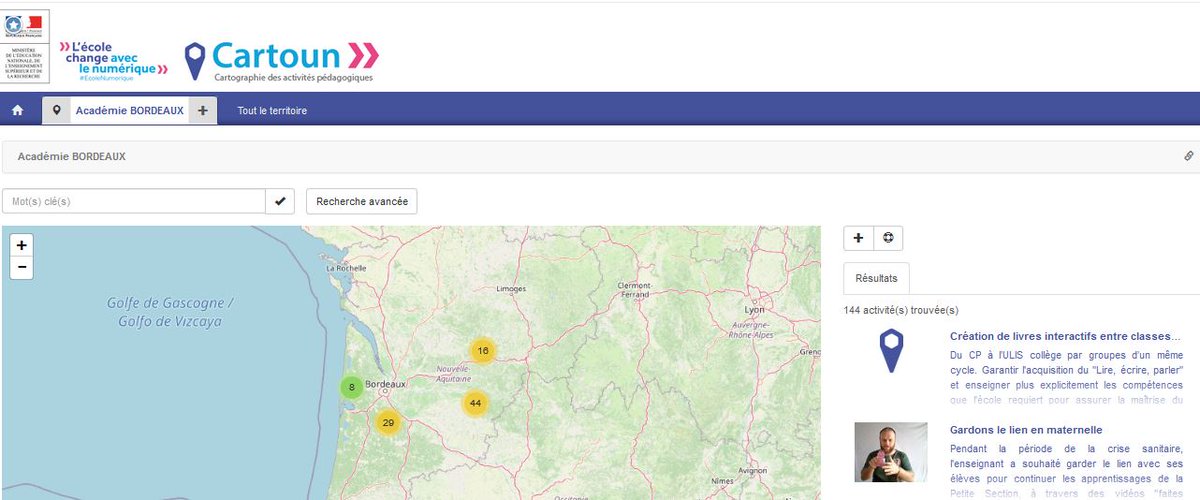Screen dimensions: 1200x500
Task: Click the L'école change avec le numérique logo
Action: (x=113, y=61)
